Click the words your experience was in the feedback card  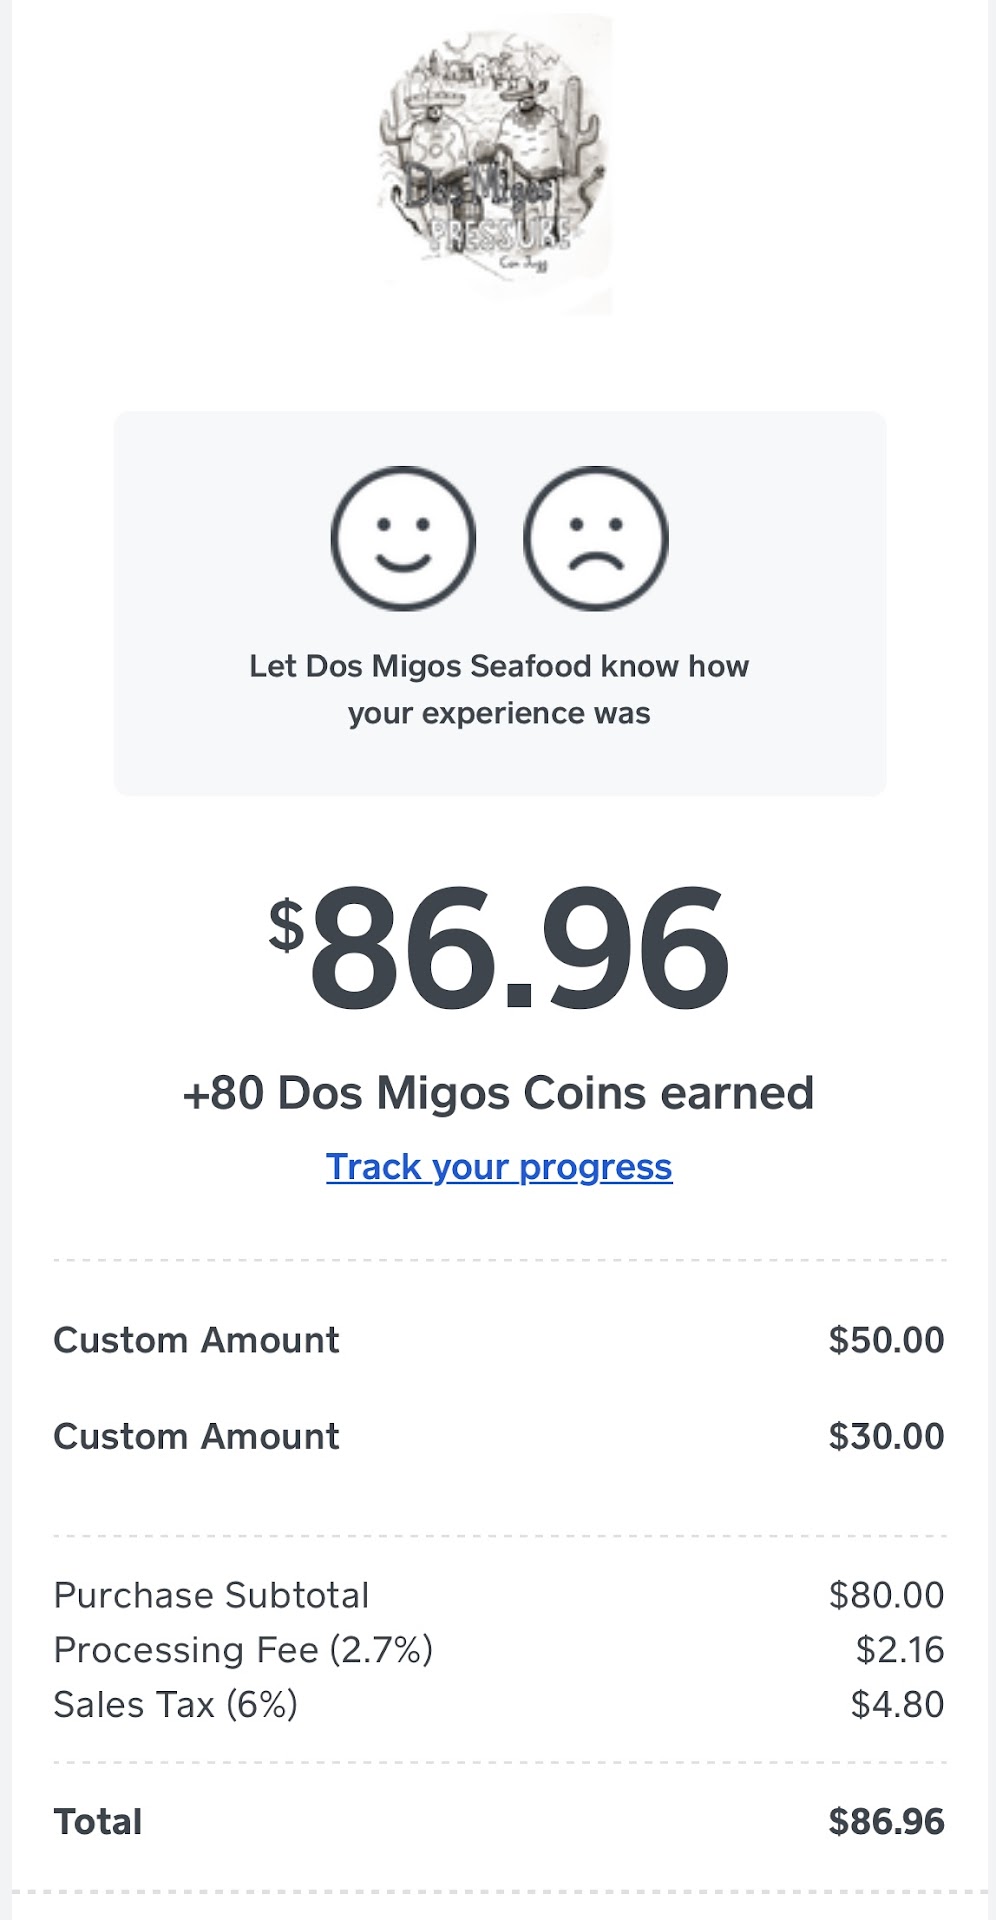(x=499, y=713)
